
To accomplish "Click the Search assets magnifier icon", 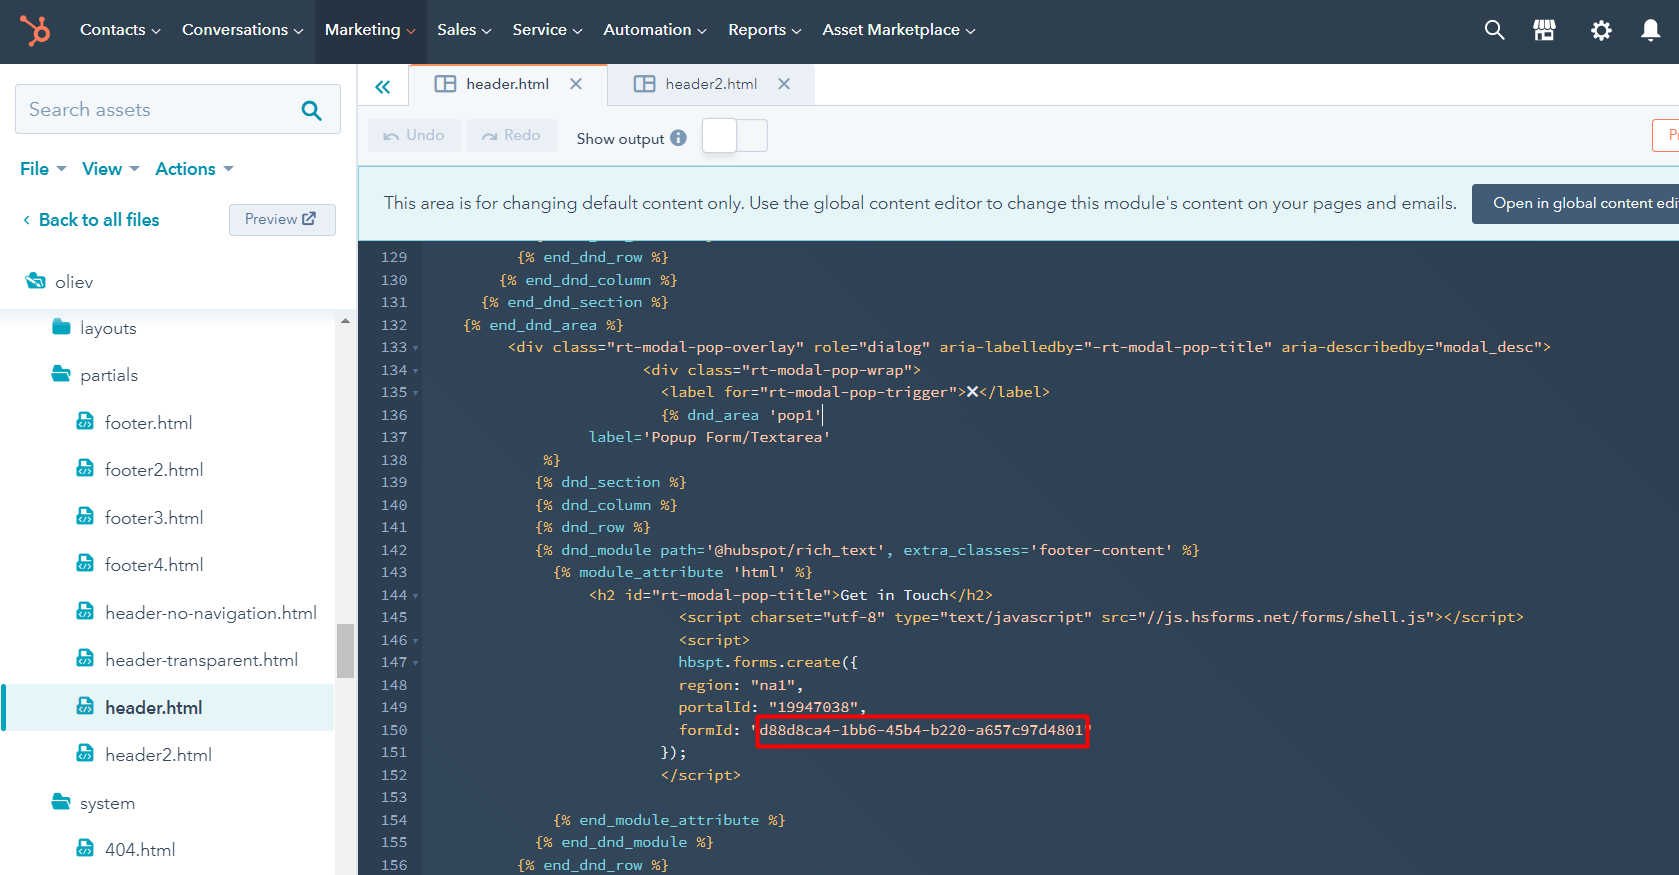I will tap(312, 110).
